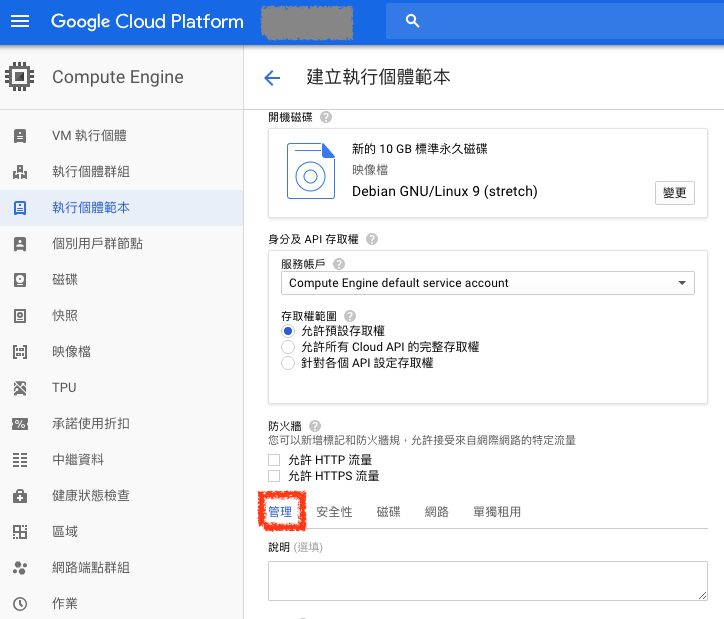The height and width of the screenshot is (619, 724).
Task: Click the help icon beside 防火牆
Action: click(x=315, y=425)
